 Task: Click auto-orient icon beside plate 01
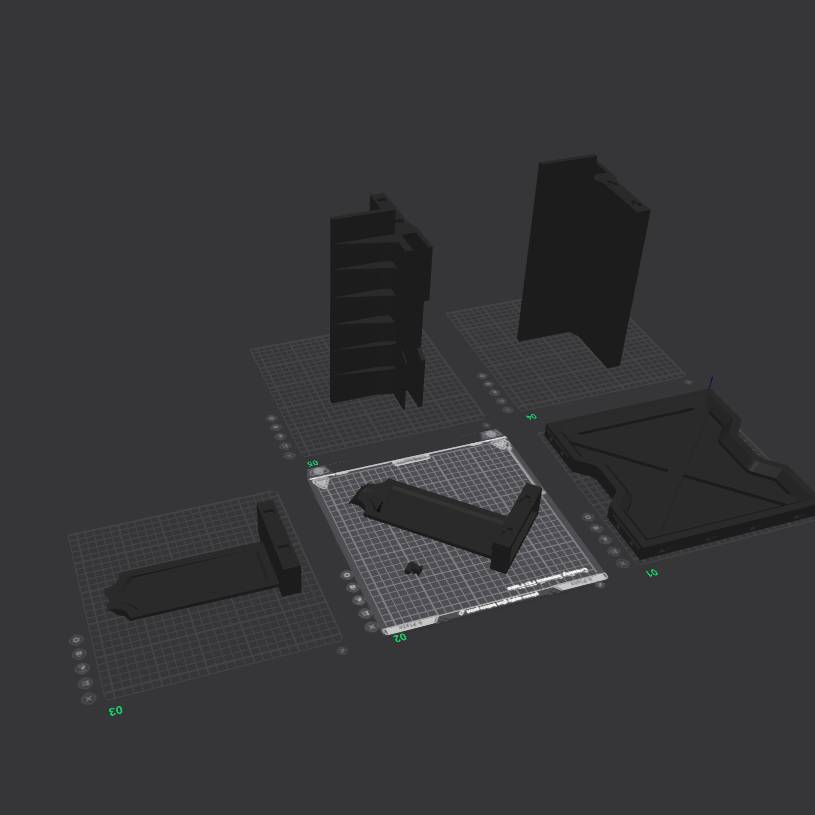coord(613,551)
